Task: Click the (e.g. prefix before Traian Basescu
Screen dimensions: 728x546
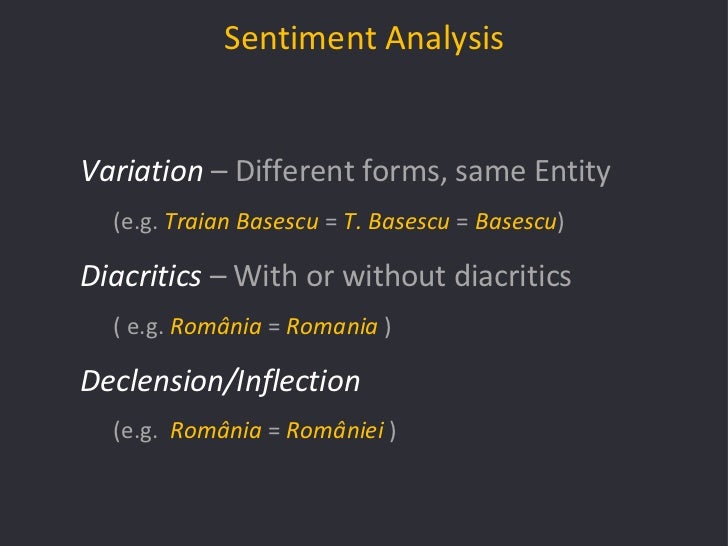Action: pyautogui.click(x=136, y=222)
